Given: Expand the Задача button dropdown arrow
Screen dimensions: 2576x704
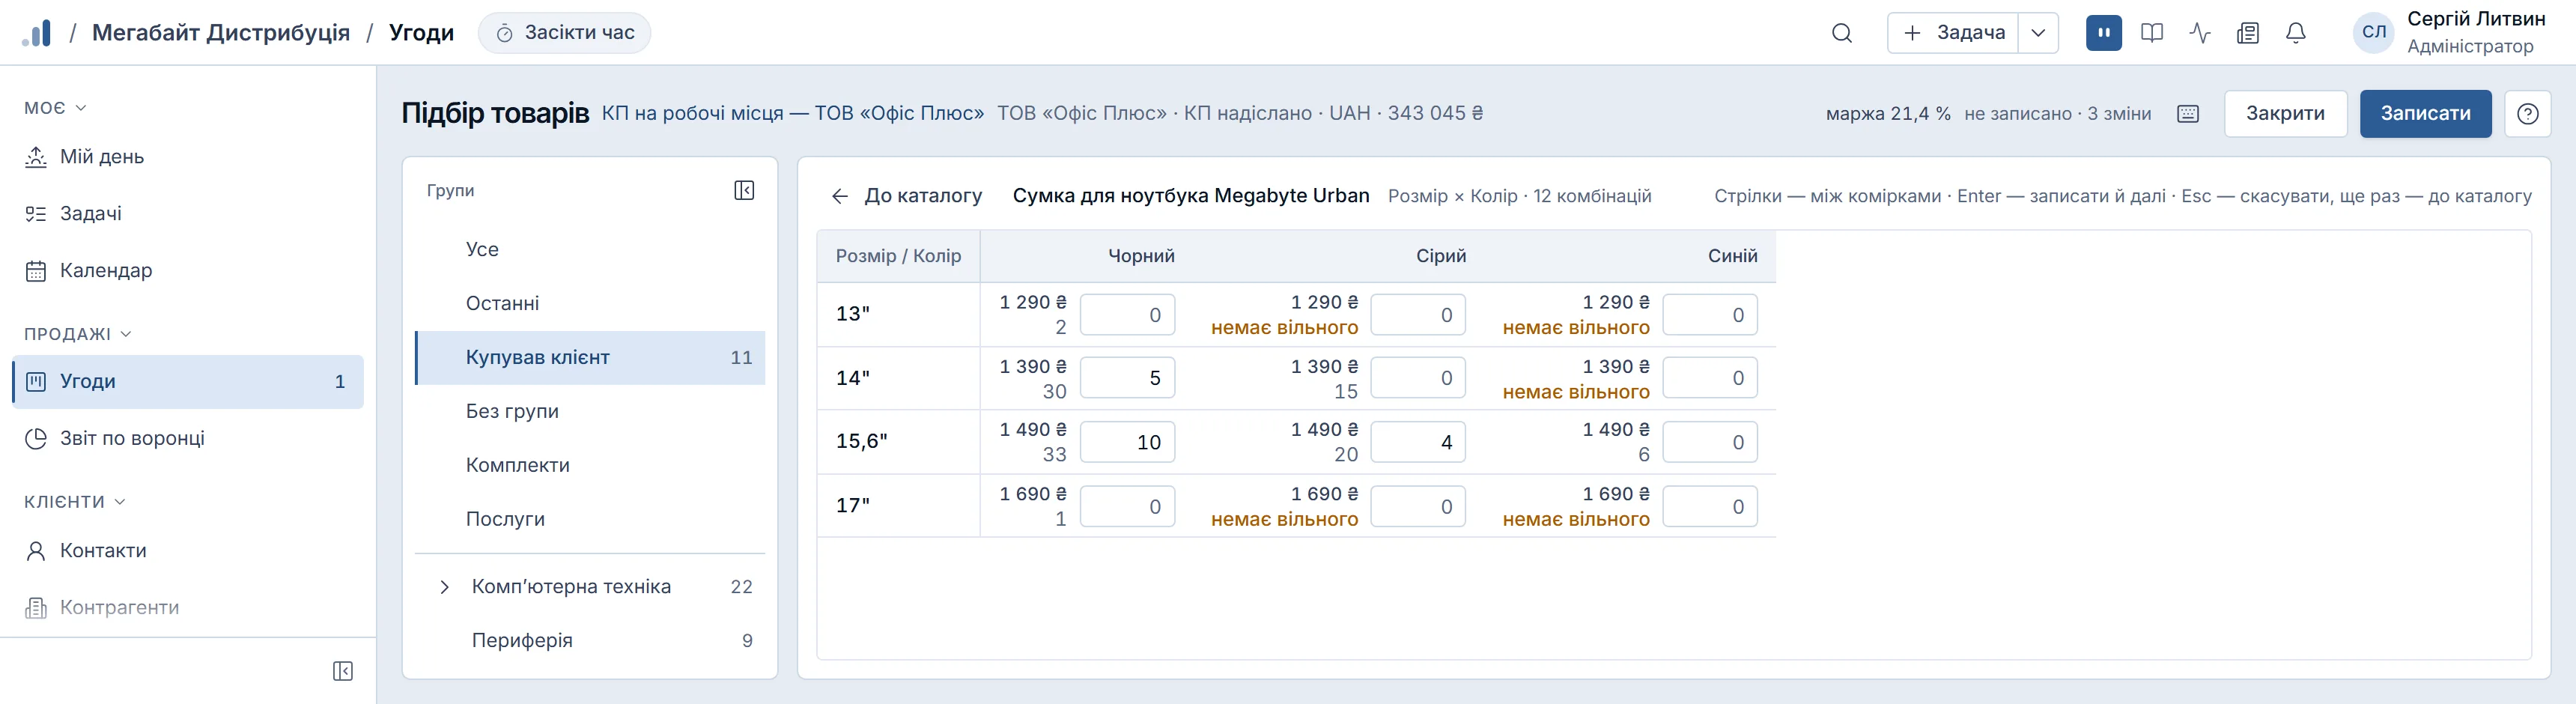Looking at the screenshot, I should click(x=2038, y=33).
